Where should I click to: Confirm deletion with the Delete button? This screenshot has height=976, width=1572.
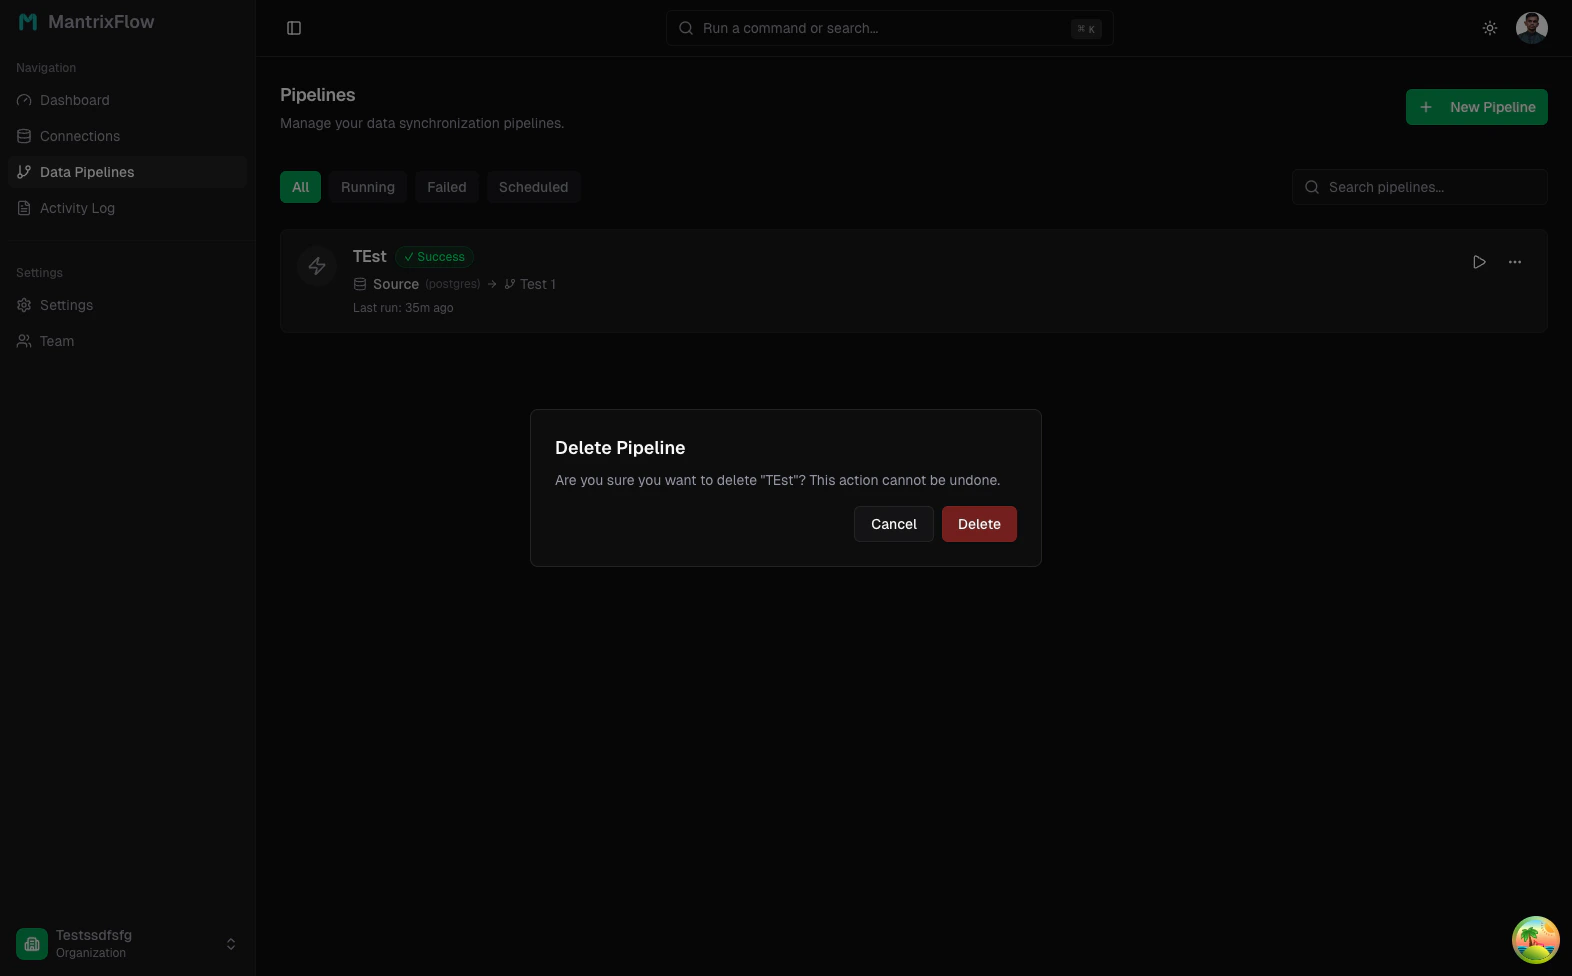coord(979,524)
